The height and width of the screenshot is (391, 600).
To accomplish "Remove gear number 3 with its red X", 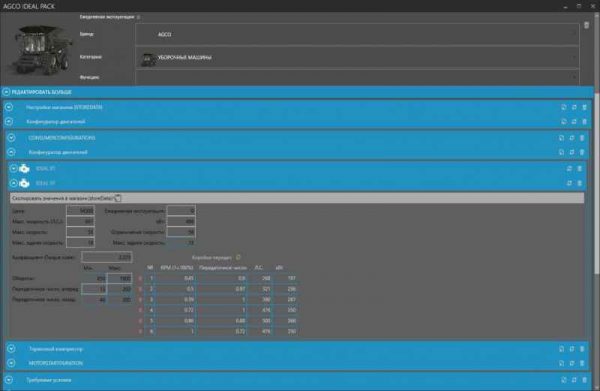I will click(140, 300).
